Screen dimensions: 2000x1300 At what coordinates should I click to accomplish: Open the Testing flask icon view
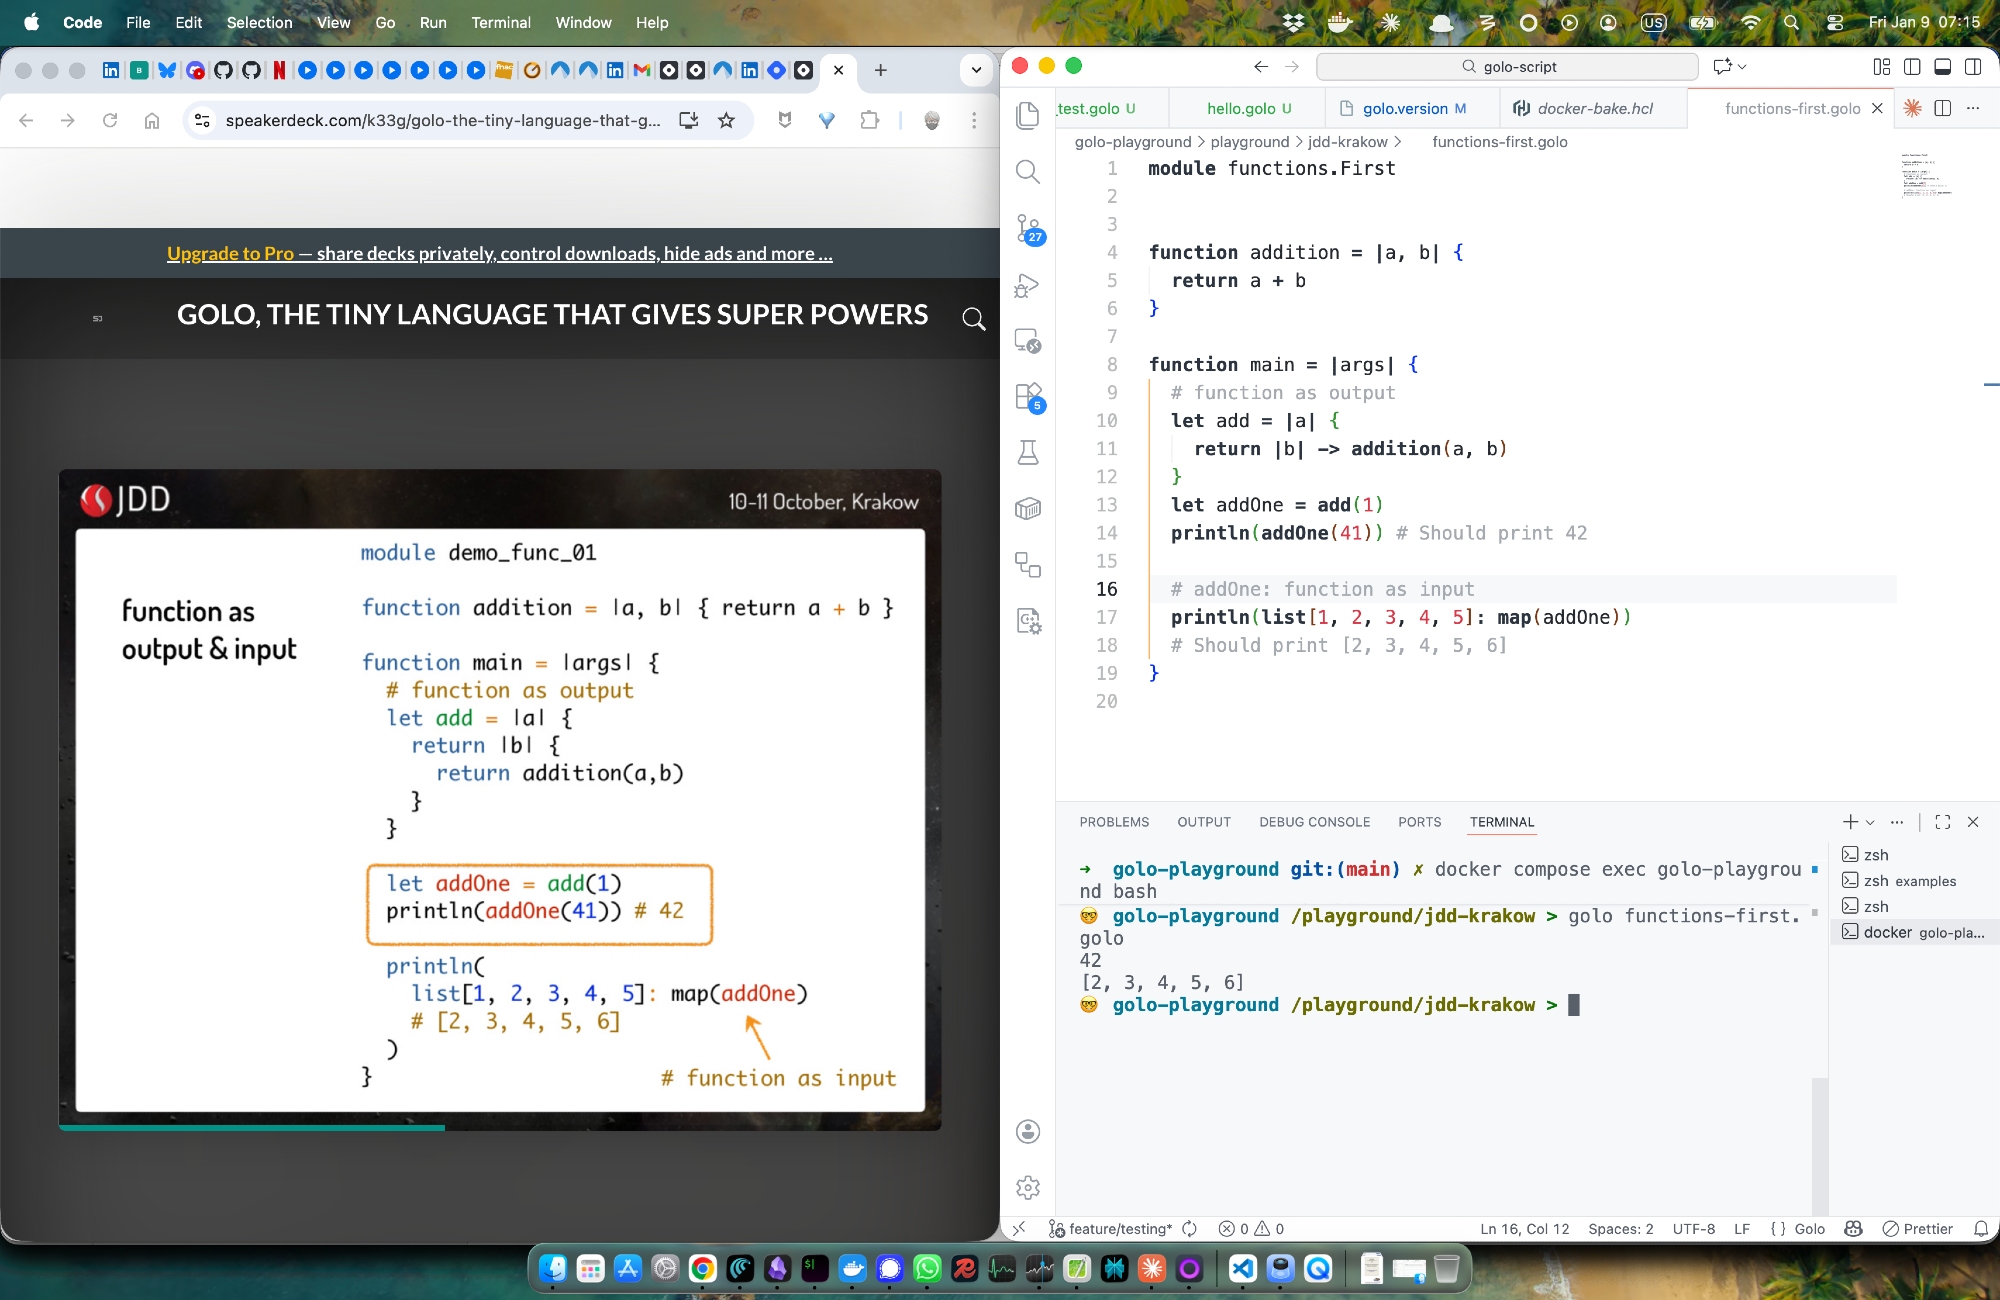point(1027,453)
